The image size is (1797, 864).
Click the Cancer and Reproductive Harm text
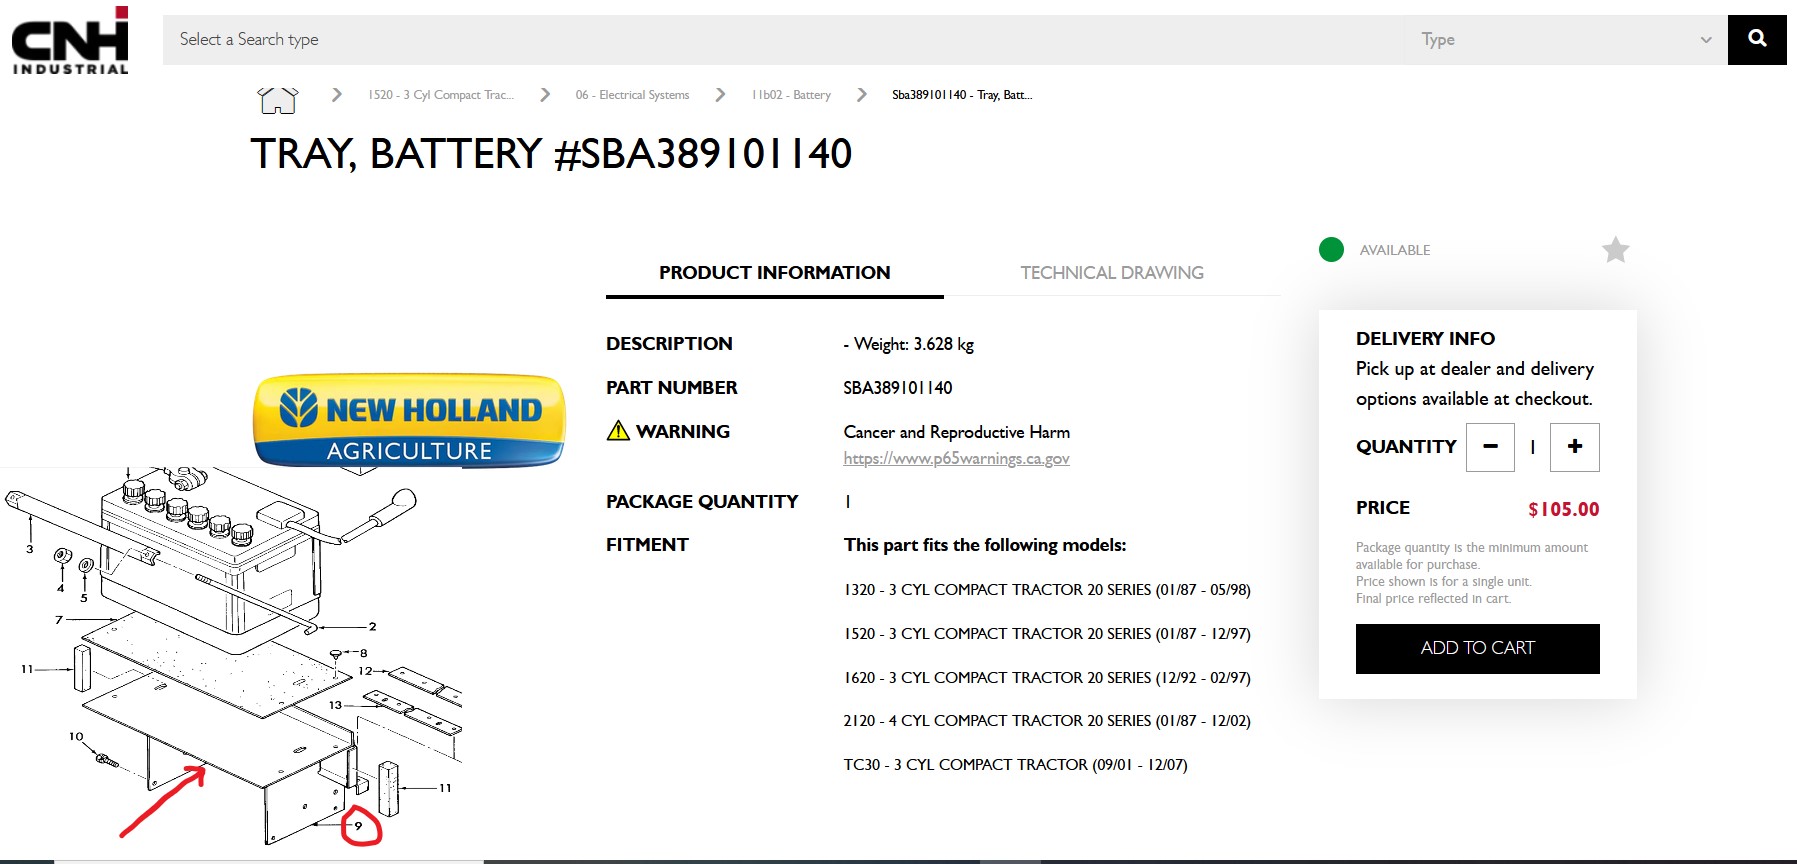pyautogui.click(x=956, y=432)
